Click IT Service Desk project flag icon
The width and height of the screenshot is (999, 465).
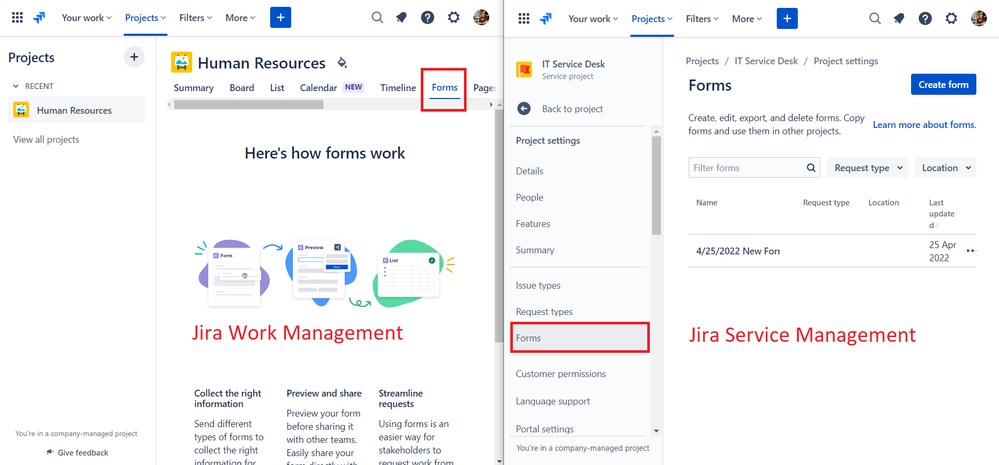click(524, 69)
